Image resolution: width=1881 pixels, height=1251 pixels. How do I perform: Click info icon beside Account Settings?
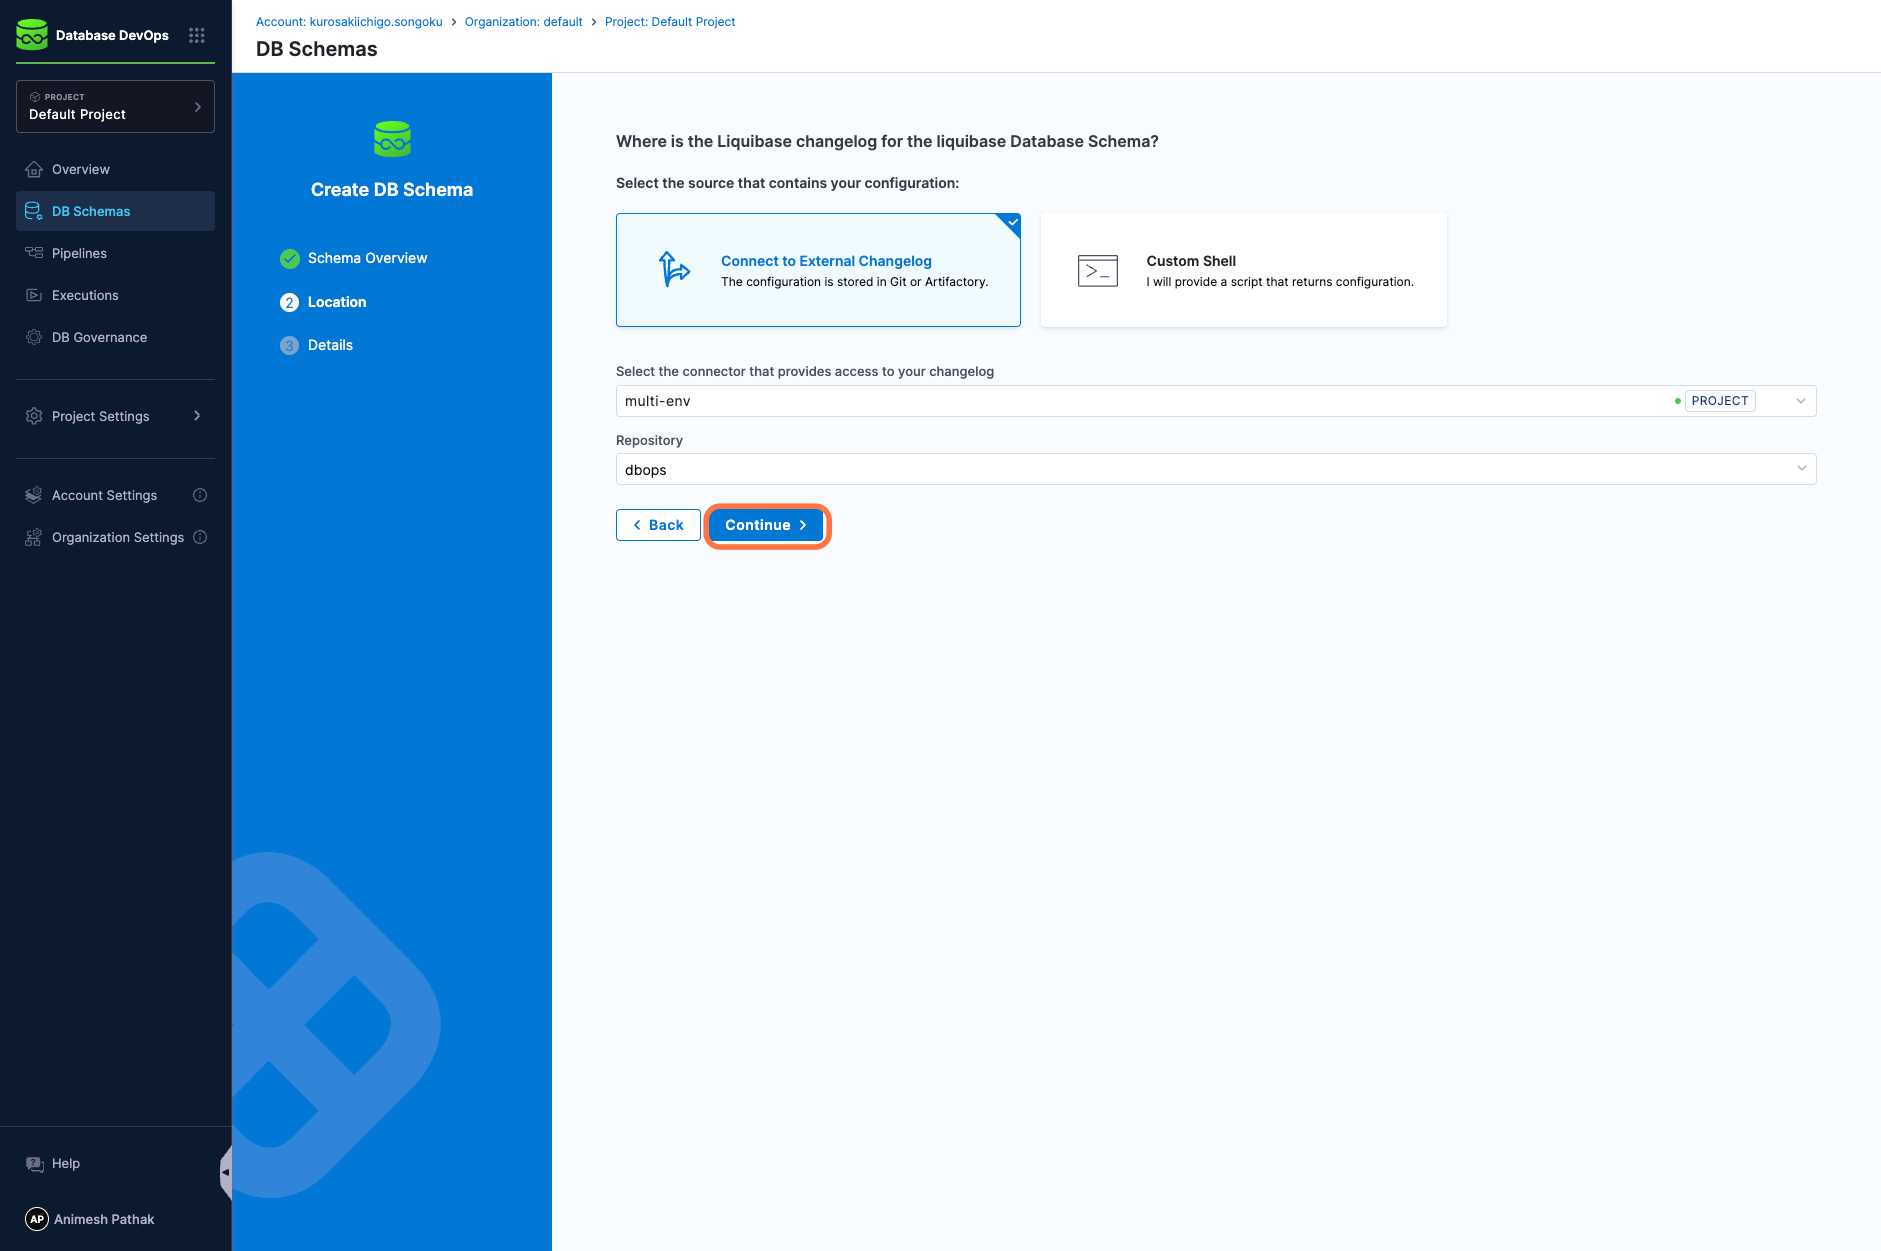(200, 495)
